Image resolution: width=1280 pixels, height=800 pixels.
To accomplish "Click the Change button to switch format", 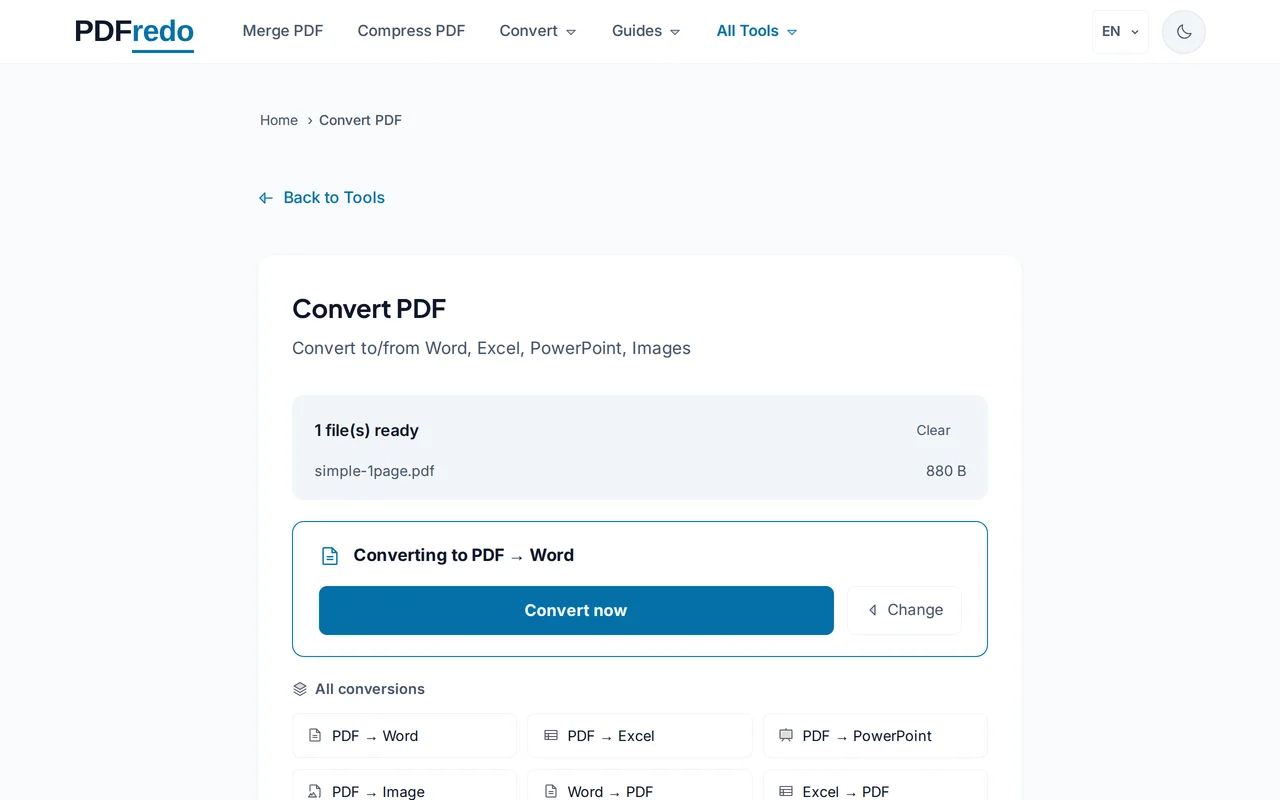I will tap(904, 610).
